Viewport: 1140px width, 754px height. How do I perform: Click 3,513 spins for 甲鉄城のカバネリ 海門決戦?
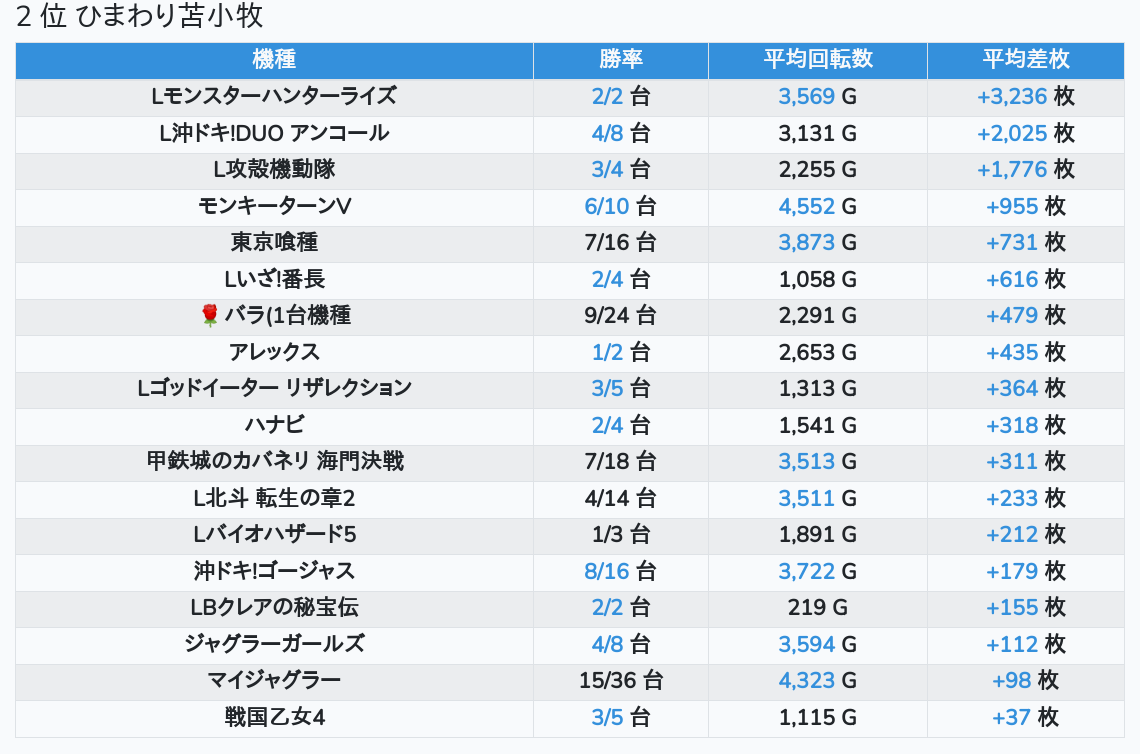(x=807, y=462)
